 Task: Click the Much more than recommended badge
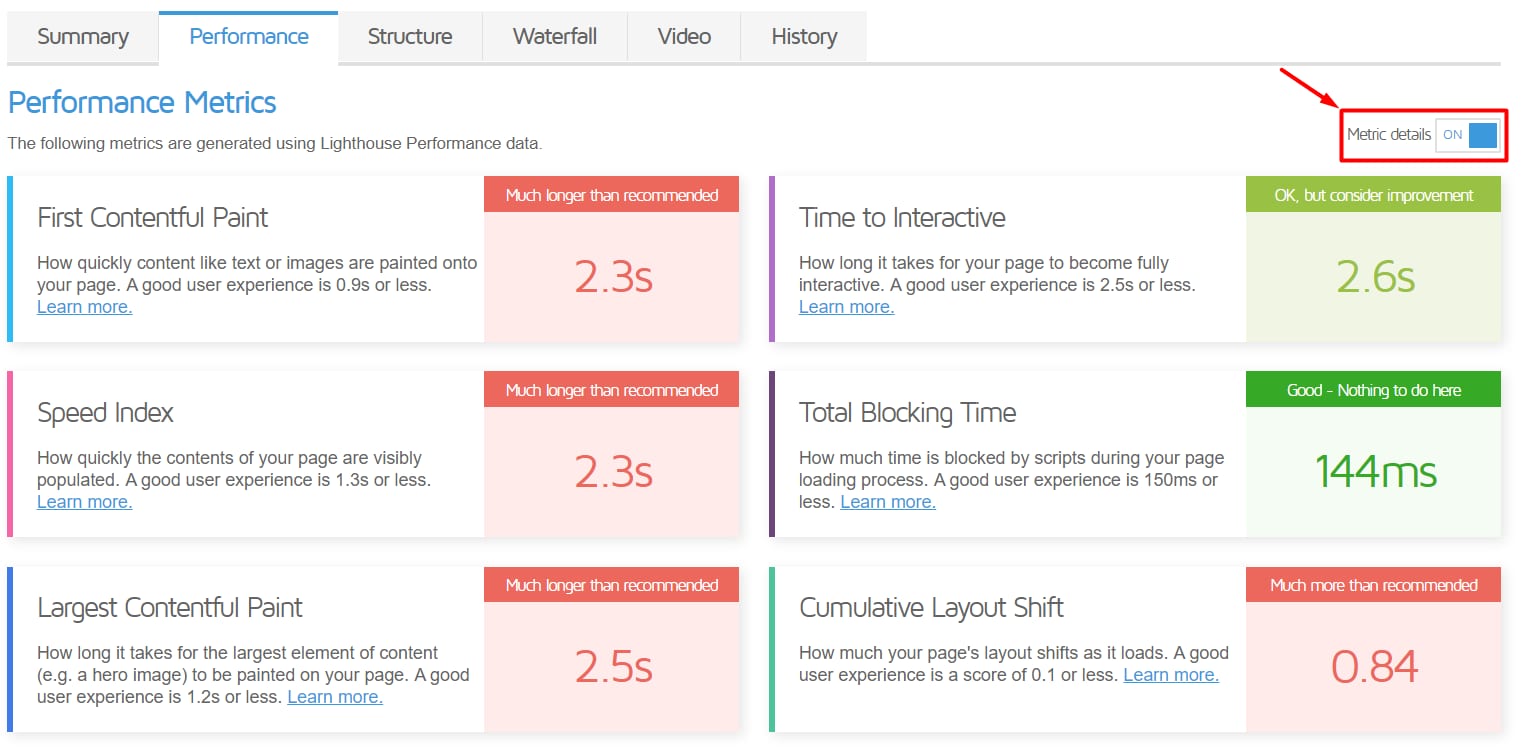[x=1373, y=584]
